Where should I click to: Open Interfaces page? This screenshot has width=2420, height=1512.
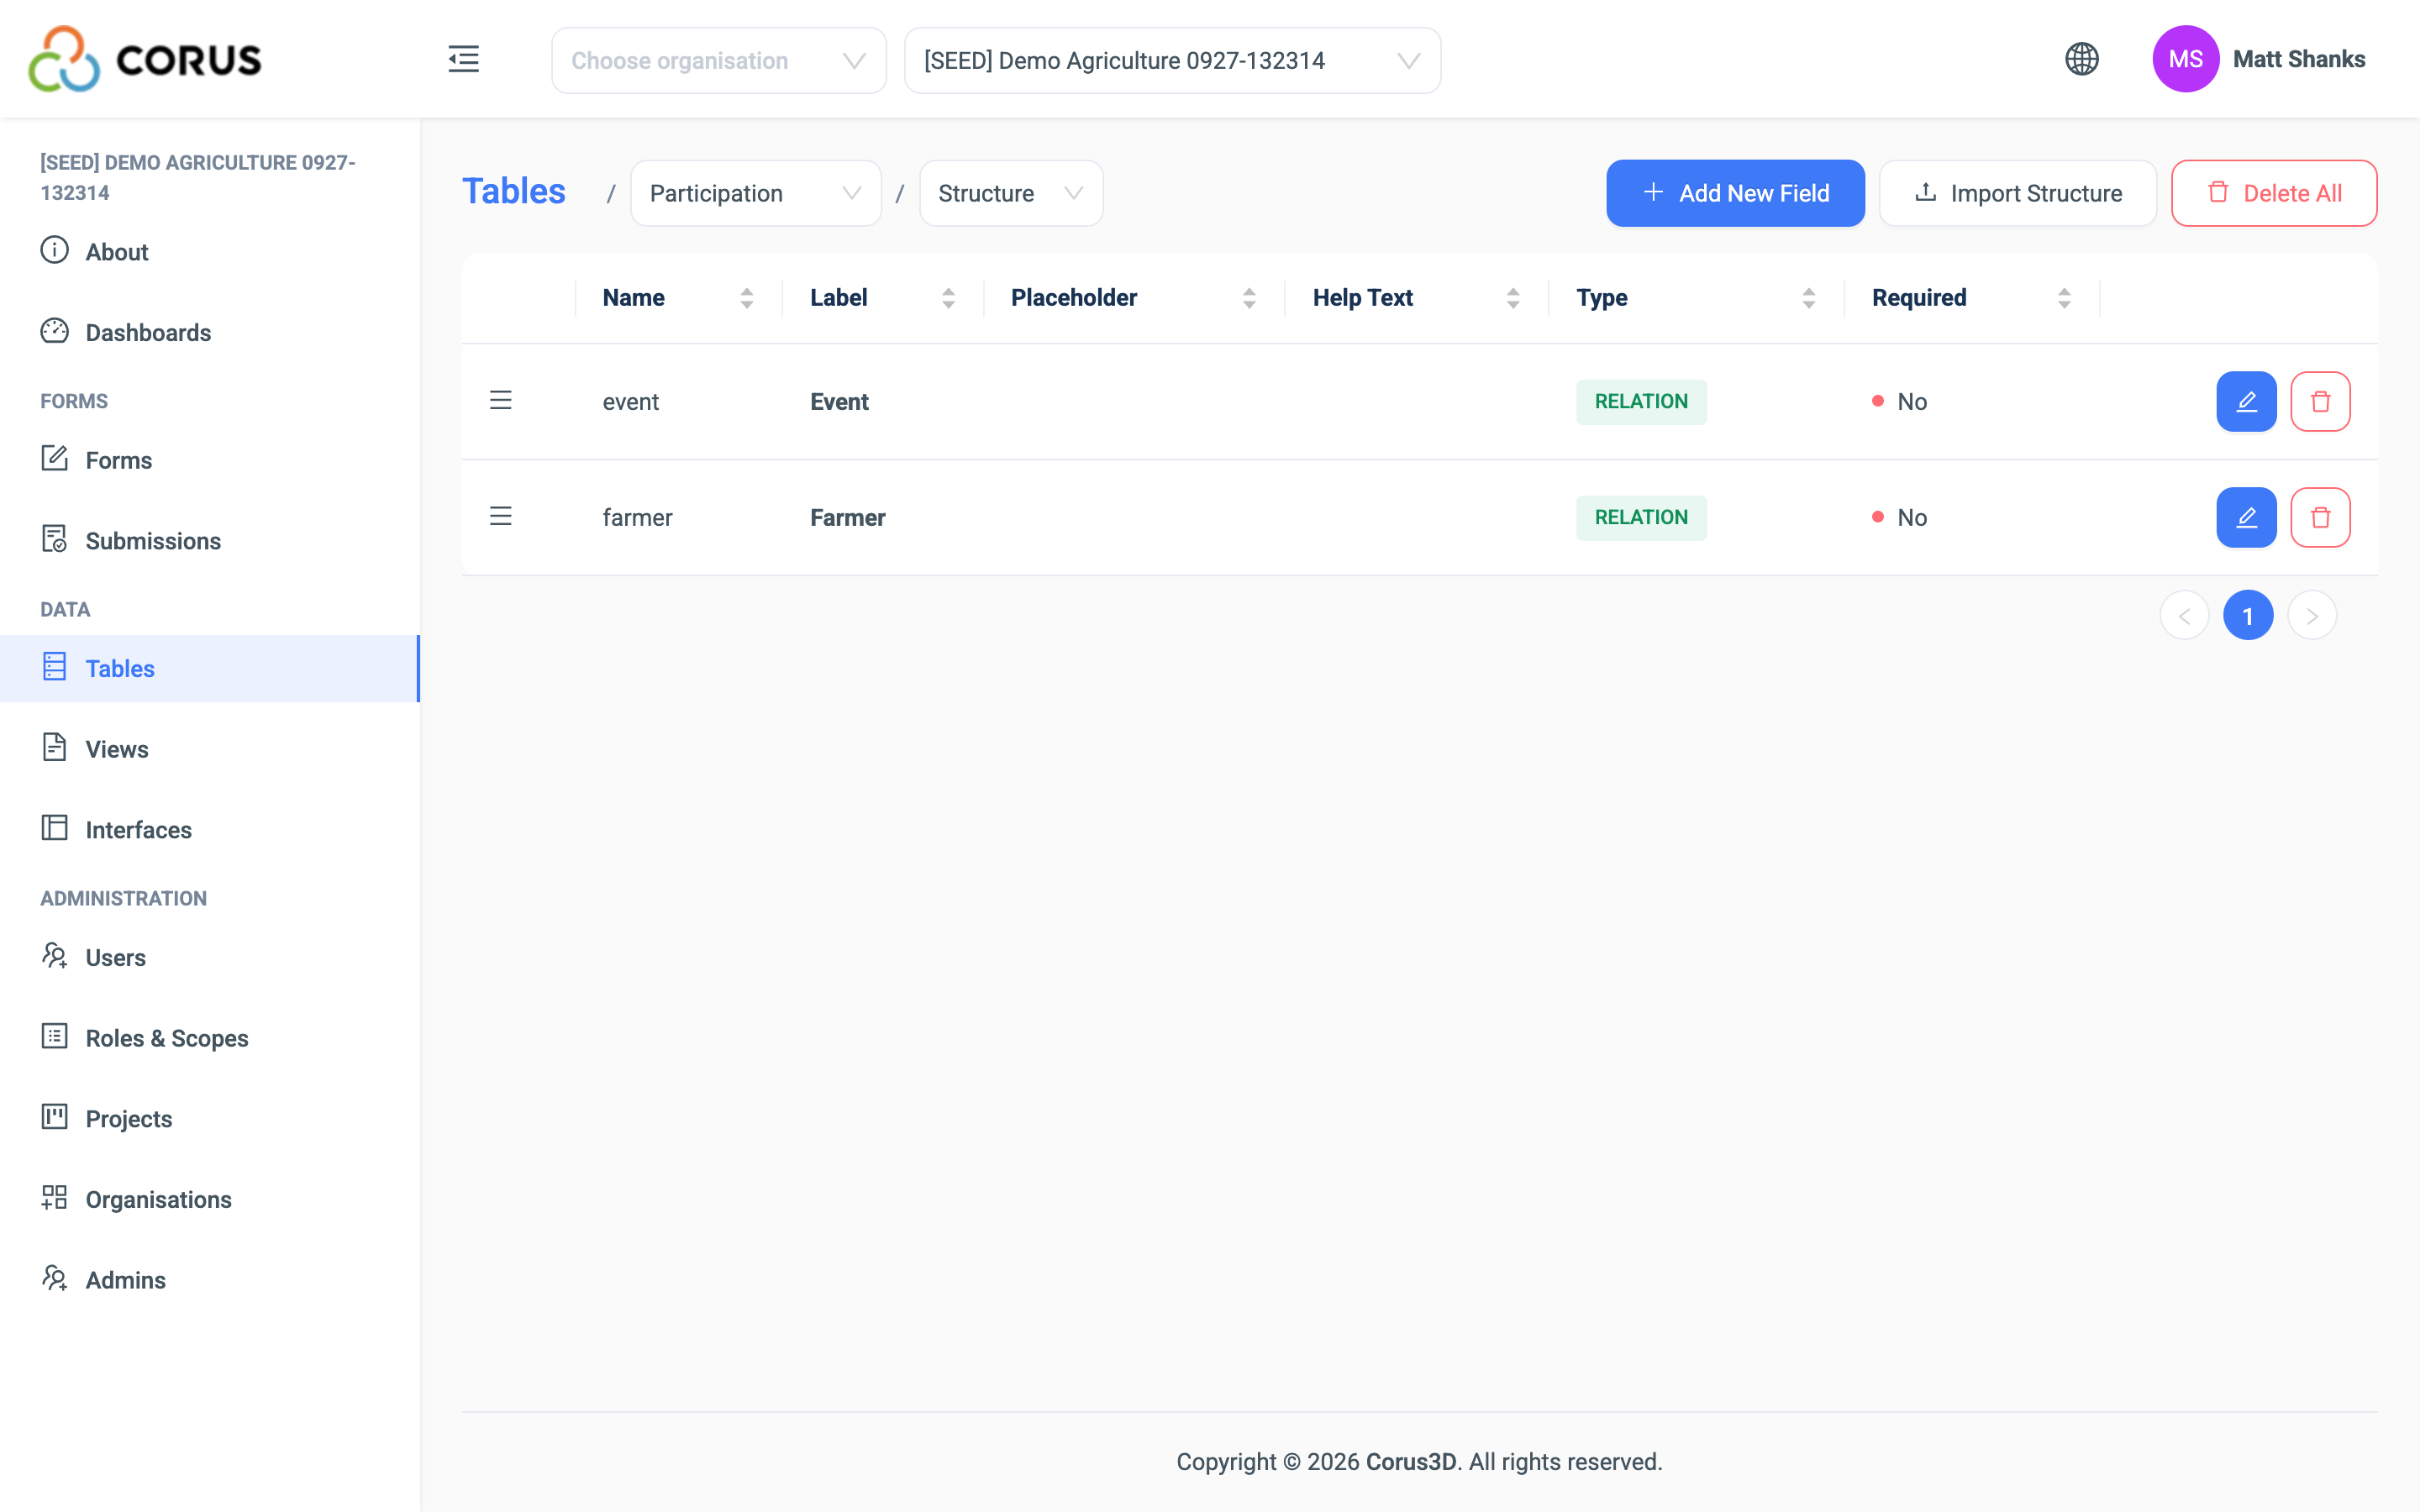point(210,830)
